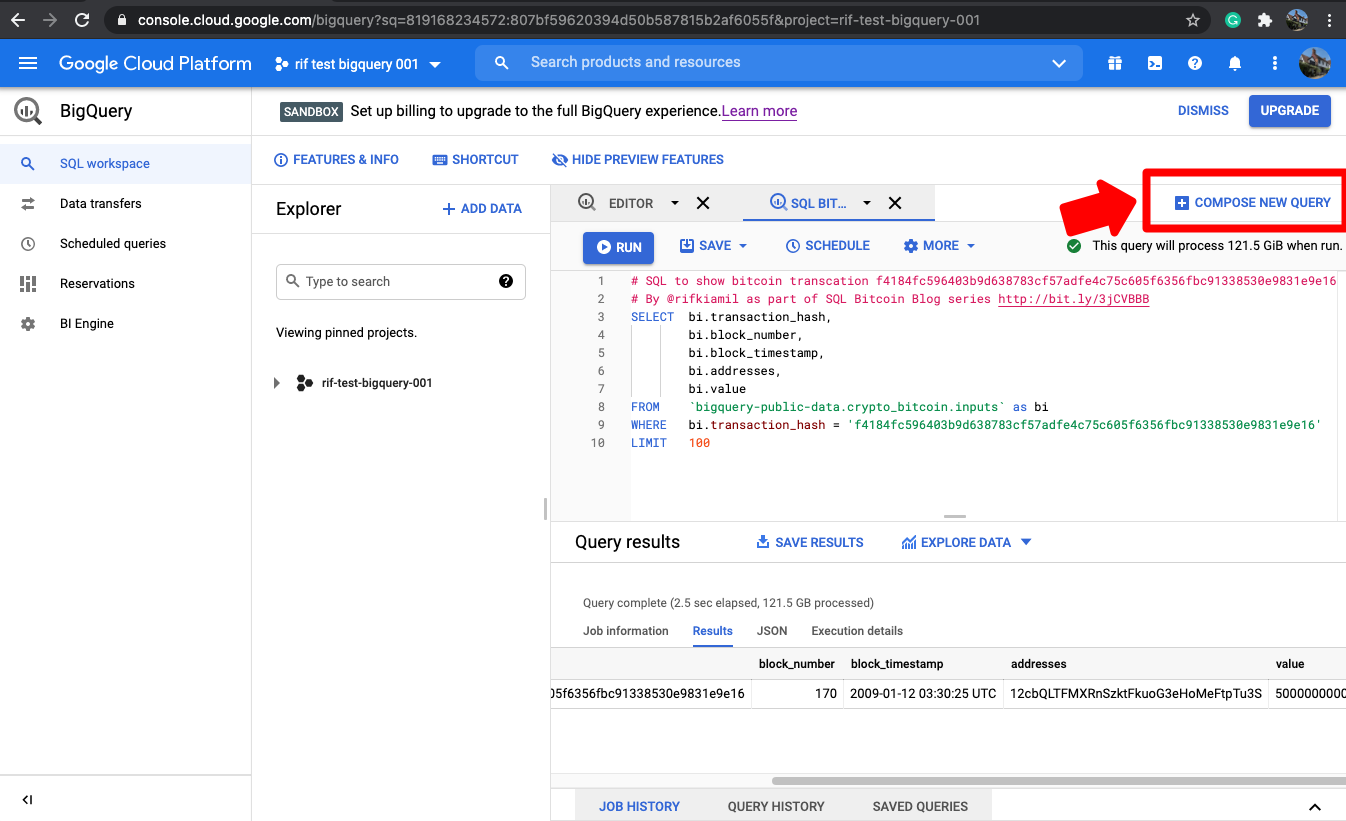Open the Execution details tab
Image resolution: width=1346 pixels, height=821 pixels.
(x=857, y=631)
